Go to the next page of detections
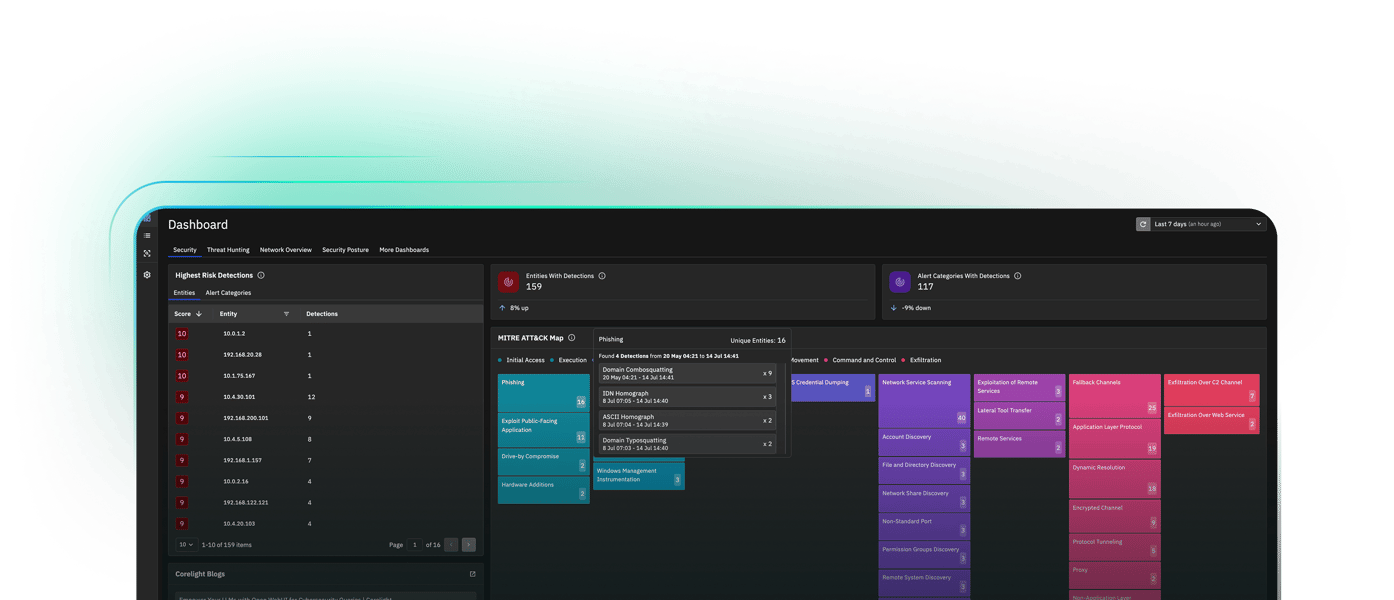This screenshot has height=600, width=1394. tap(469, 545)
